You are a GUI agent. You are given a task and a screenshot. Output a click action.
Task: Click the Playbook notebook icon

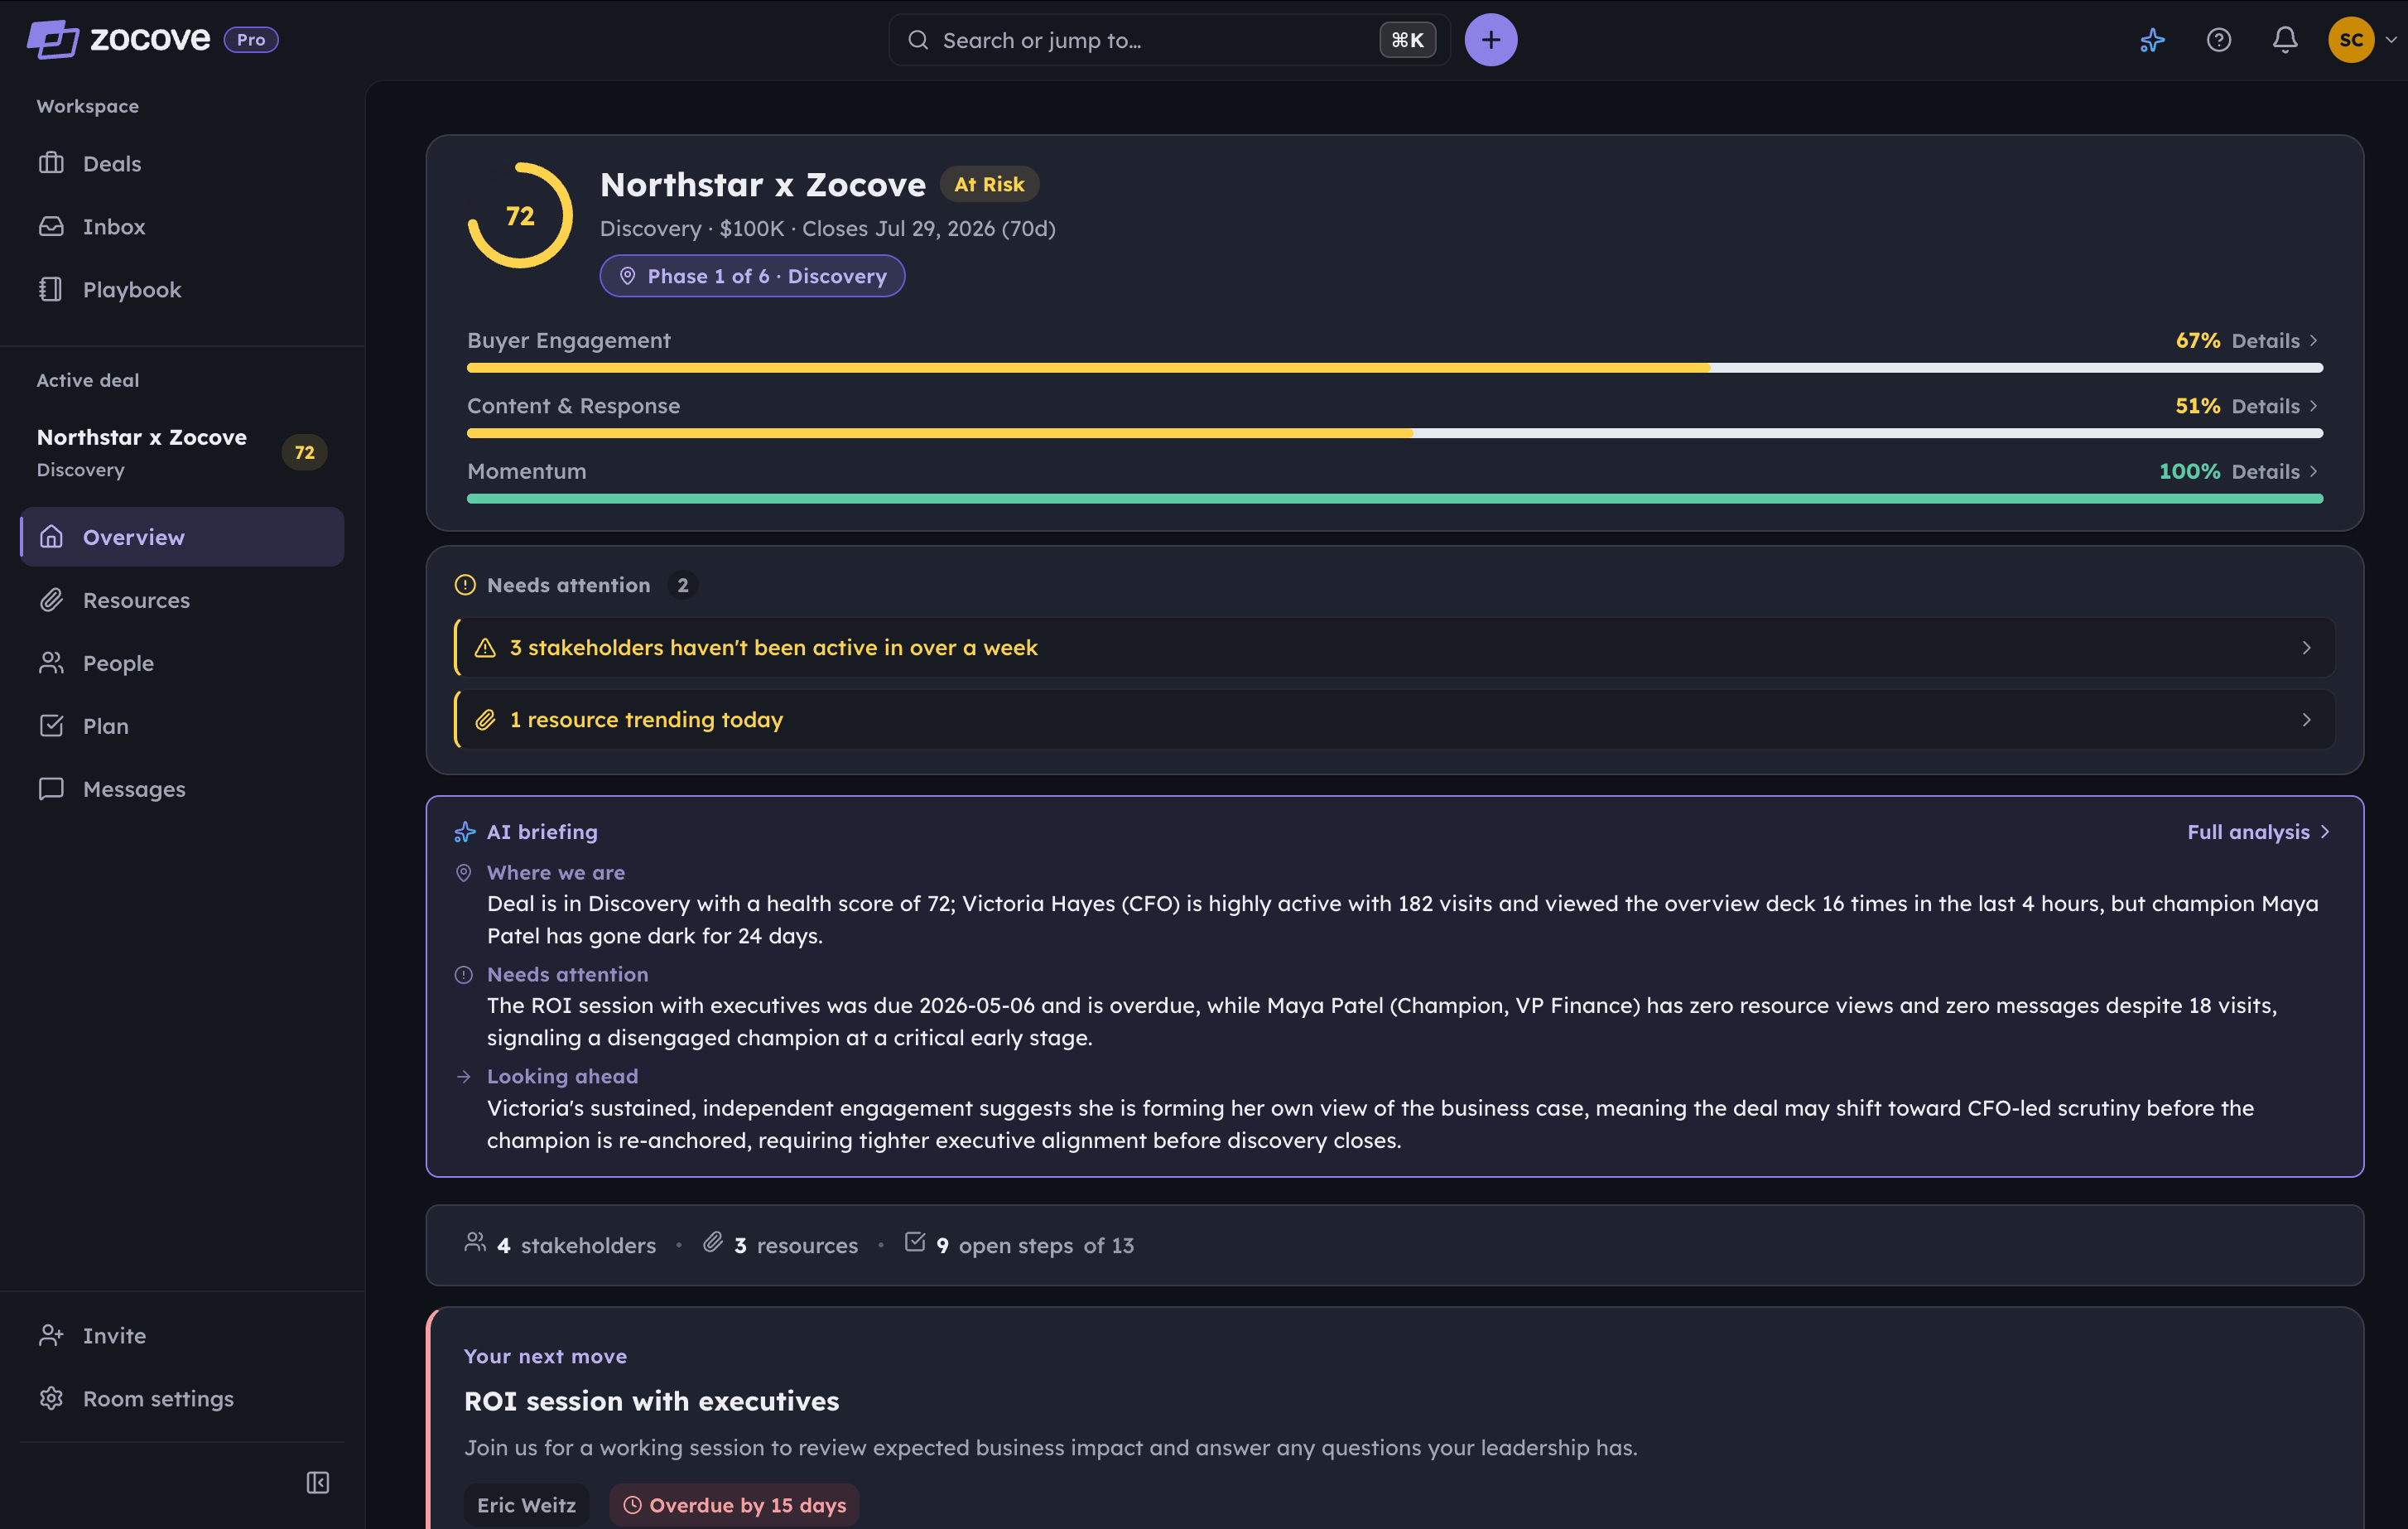pyautogui.click(x=51, y=289)
